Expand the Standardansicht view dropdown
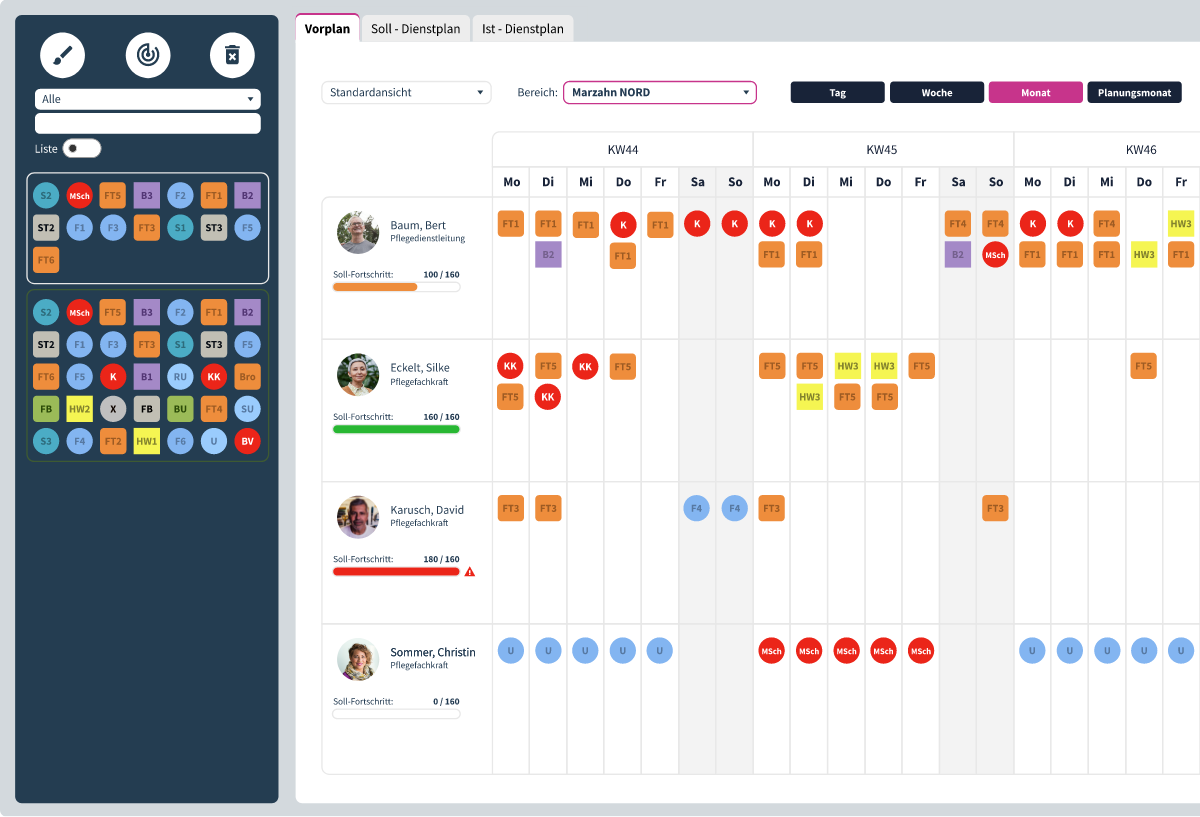This screenshot has height=817, width=1200. pos(406,93)
